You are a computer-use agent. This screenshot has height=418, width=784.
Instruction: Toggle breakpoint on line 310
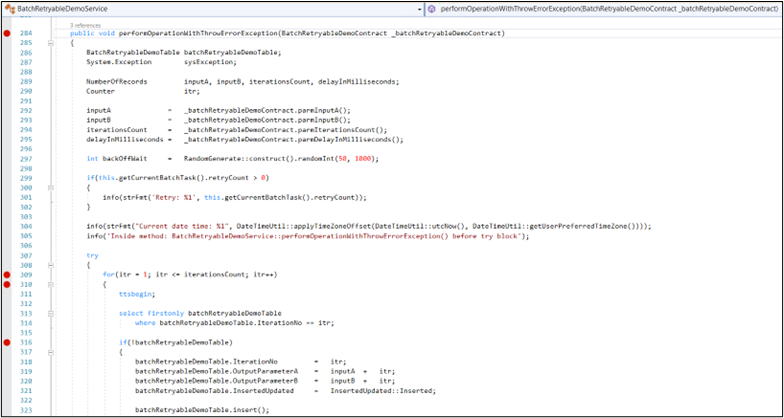(x=6, y=284)
